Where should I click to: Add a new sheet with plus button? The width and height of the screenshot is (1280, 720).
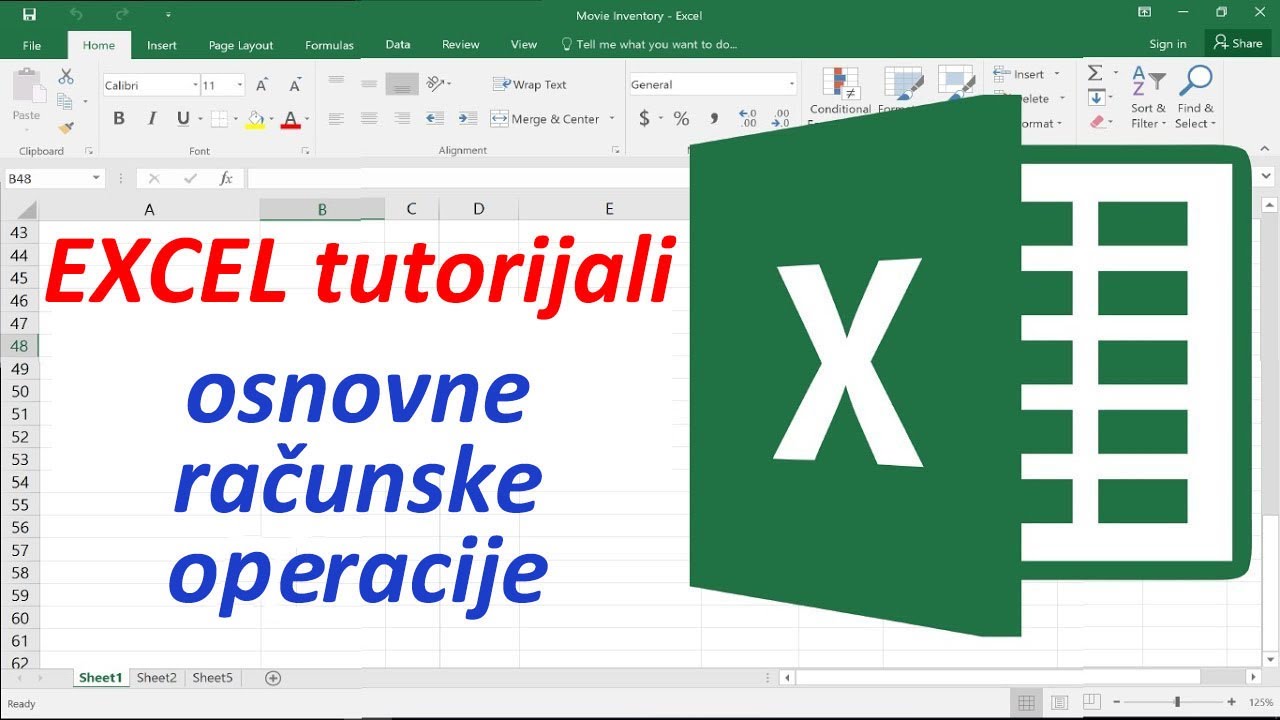pos(273,678)
